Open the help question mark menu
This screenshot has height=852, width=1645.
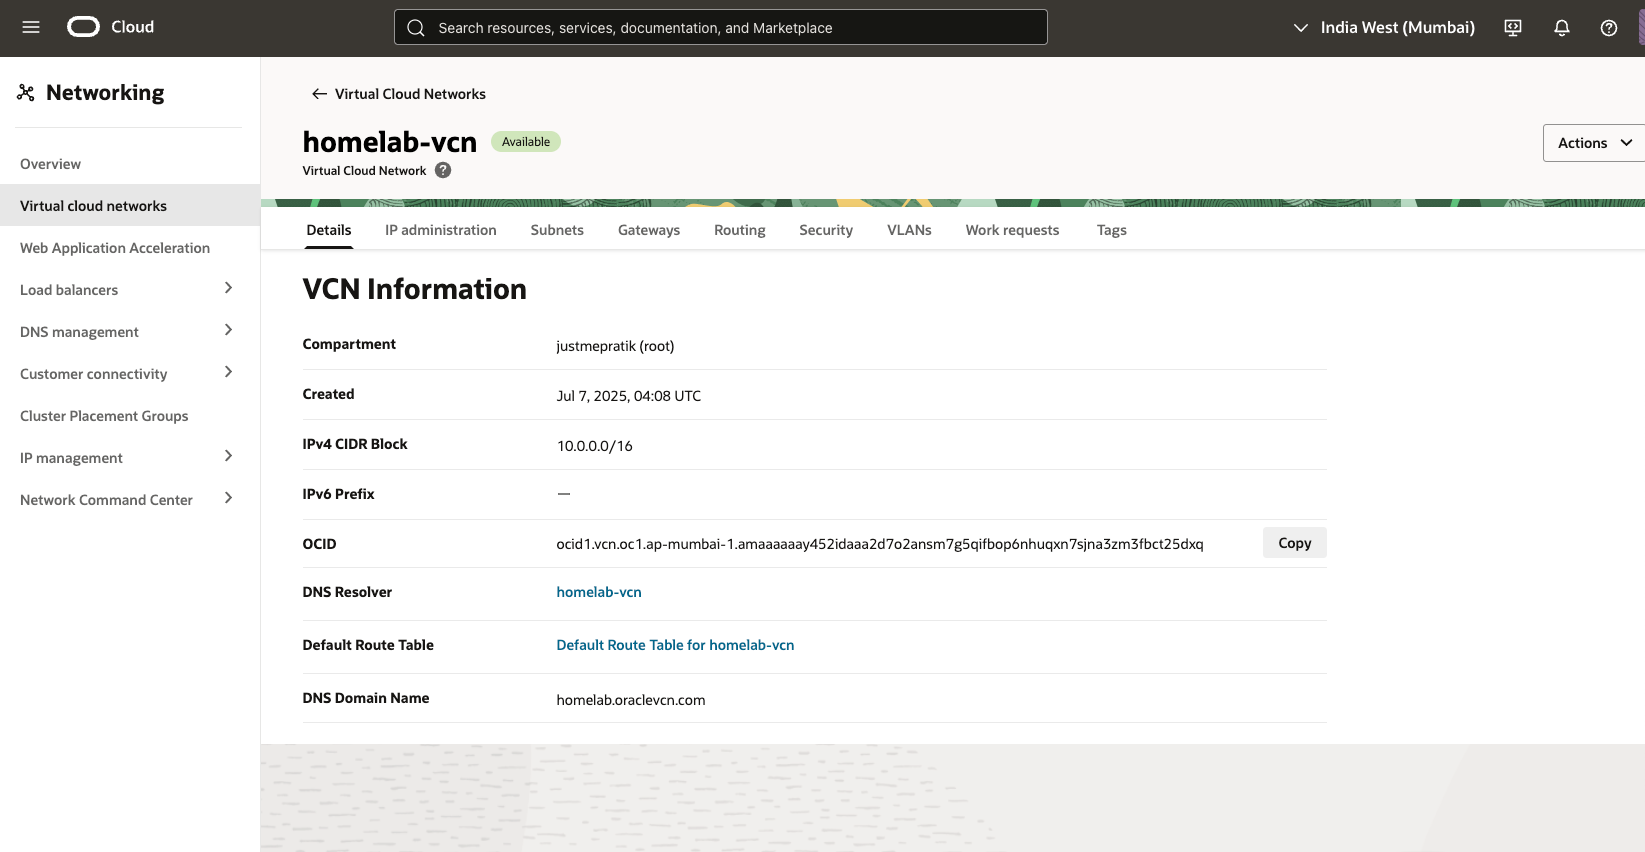click(1608, 28)
